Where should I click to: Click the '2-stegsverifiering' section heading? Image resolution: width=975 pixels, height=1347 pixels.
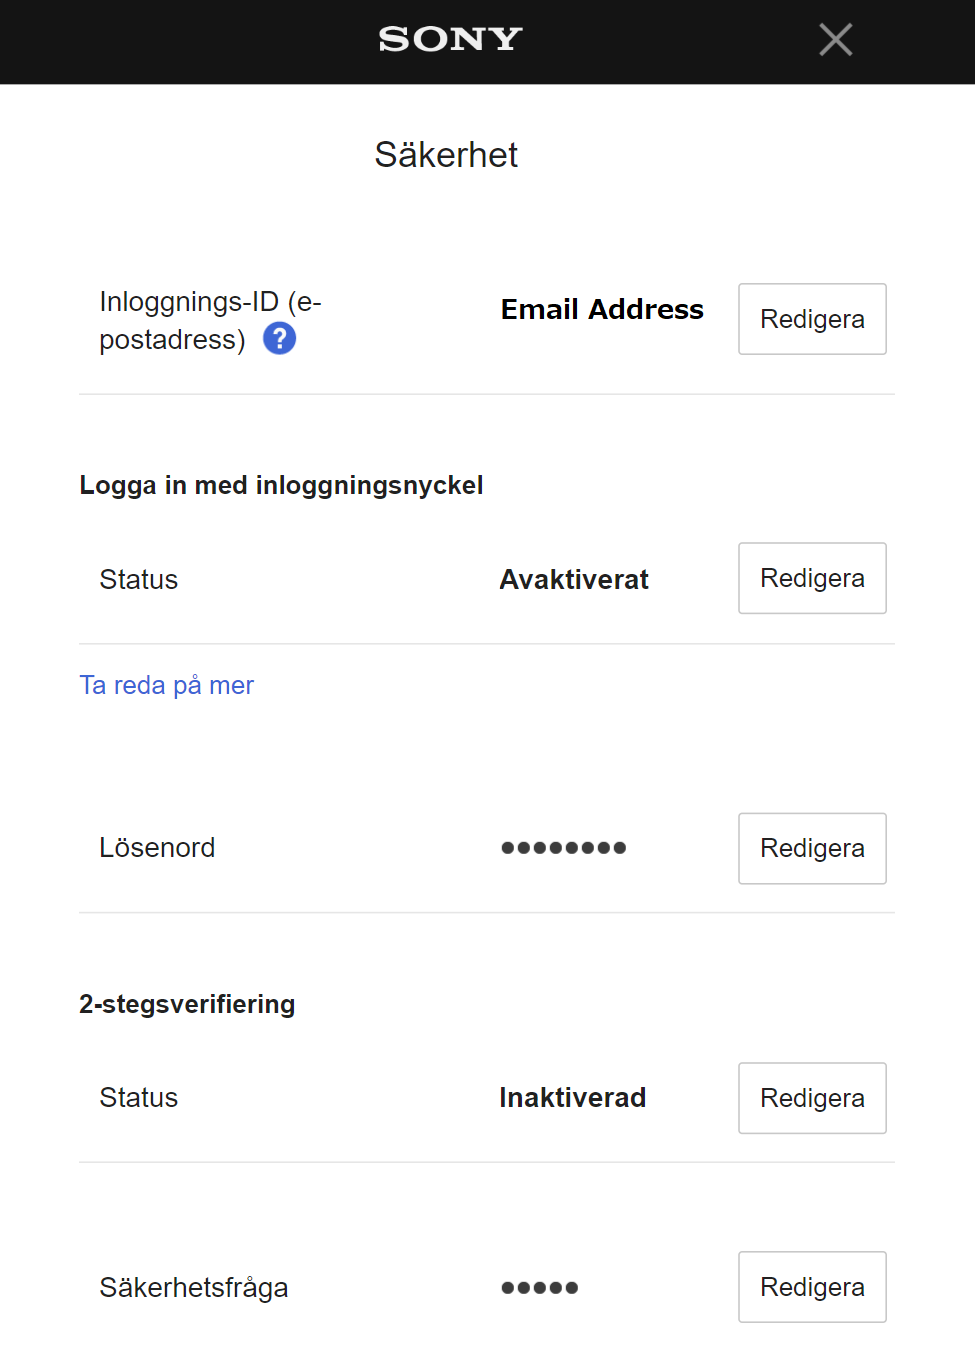[187, 1004]
